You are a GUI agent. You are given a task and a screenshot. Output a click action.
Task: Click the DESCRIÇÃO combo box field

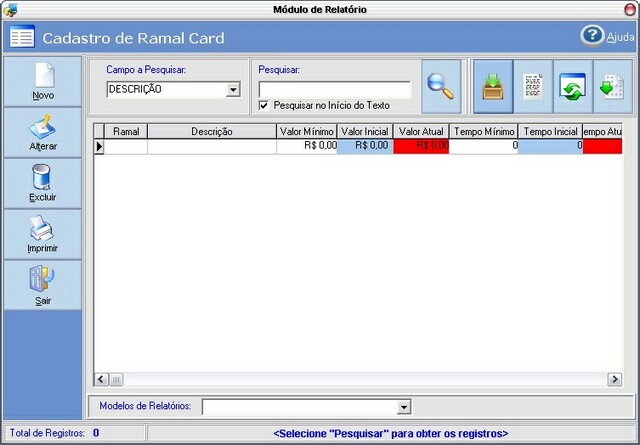pos(173,89)
